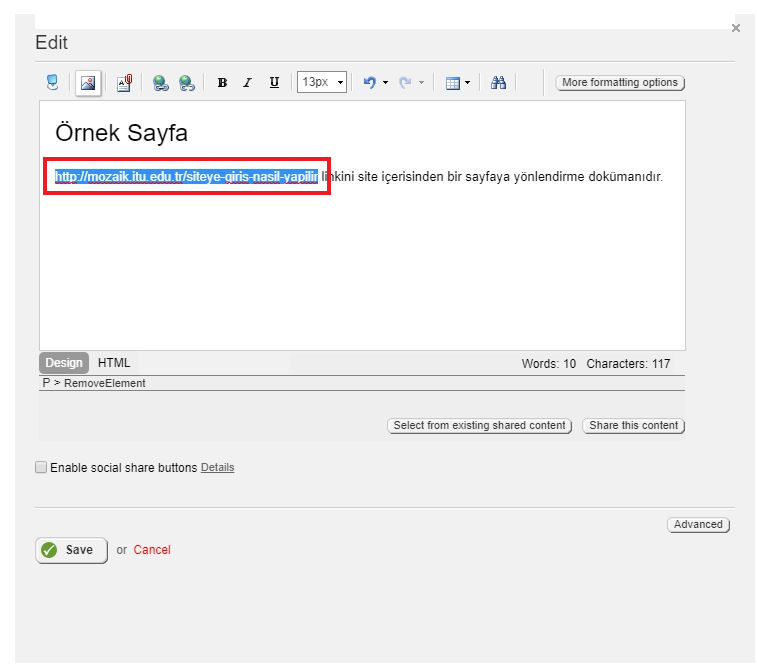Click the Insert Table icon
This screenshot has width=757, height=666.
453,83
